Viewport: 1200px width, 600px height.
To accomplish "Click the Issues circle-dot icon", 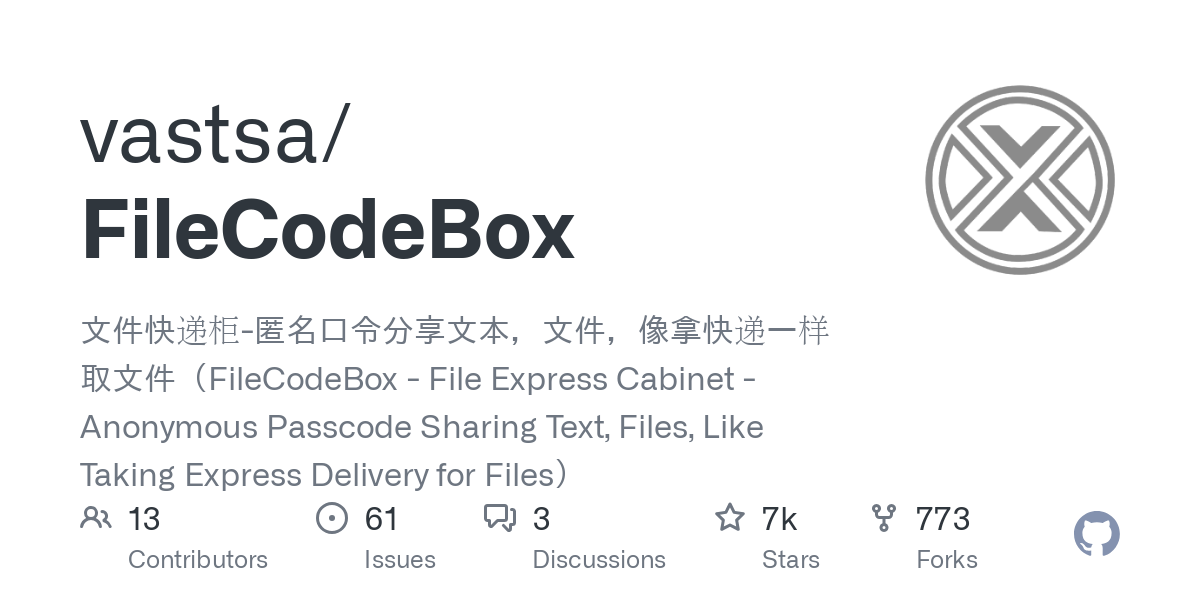I will click(x=331, y=518).
